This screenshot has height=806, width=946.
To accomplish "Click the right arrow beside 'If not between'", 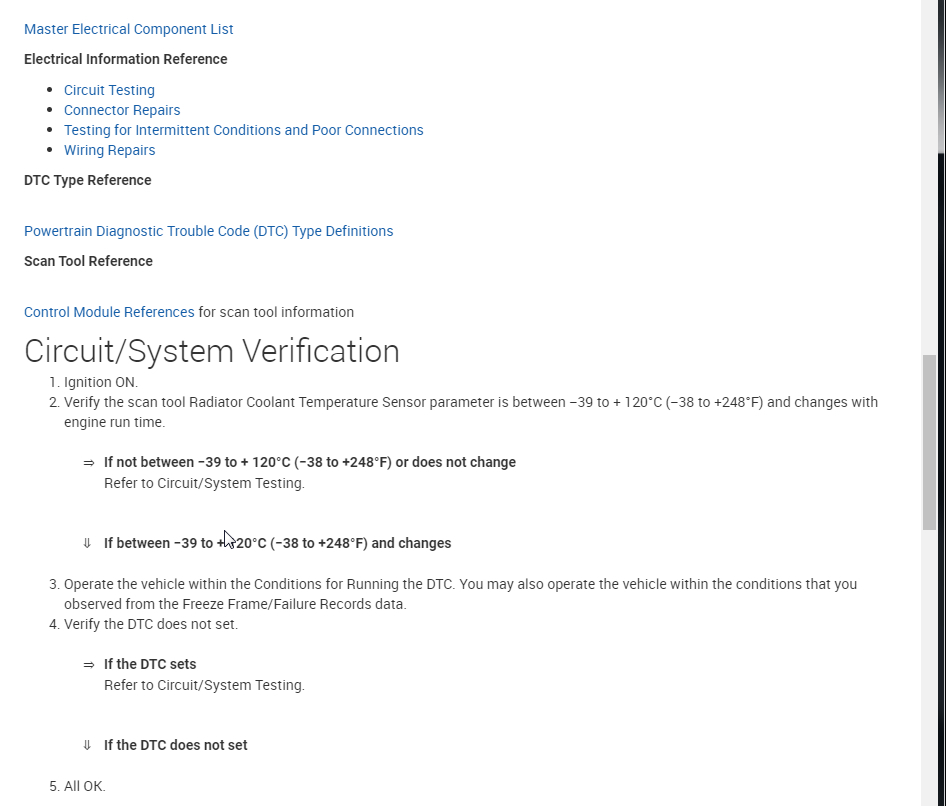I will (88, 463).
